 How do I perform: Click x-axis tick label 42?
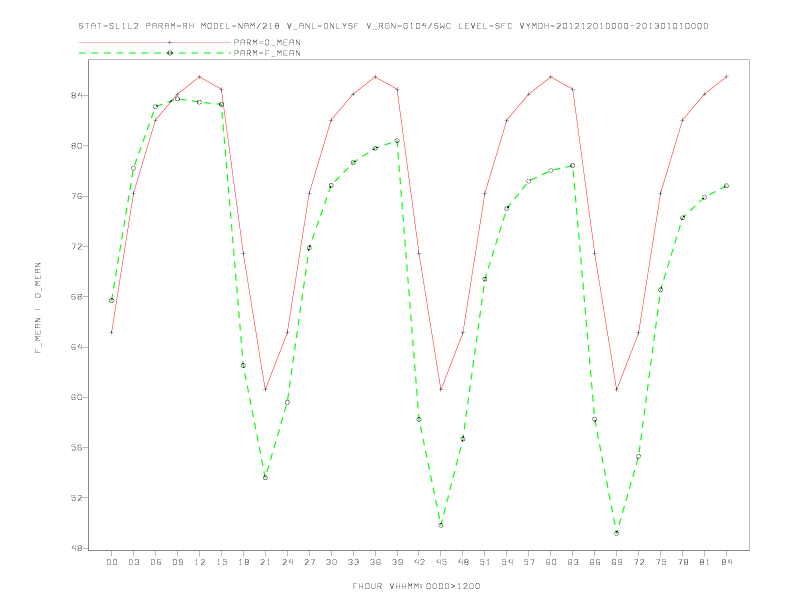(419, 562)
